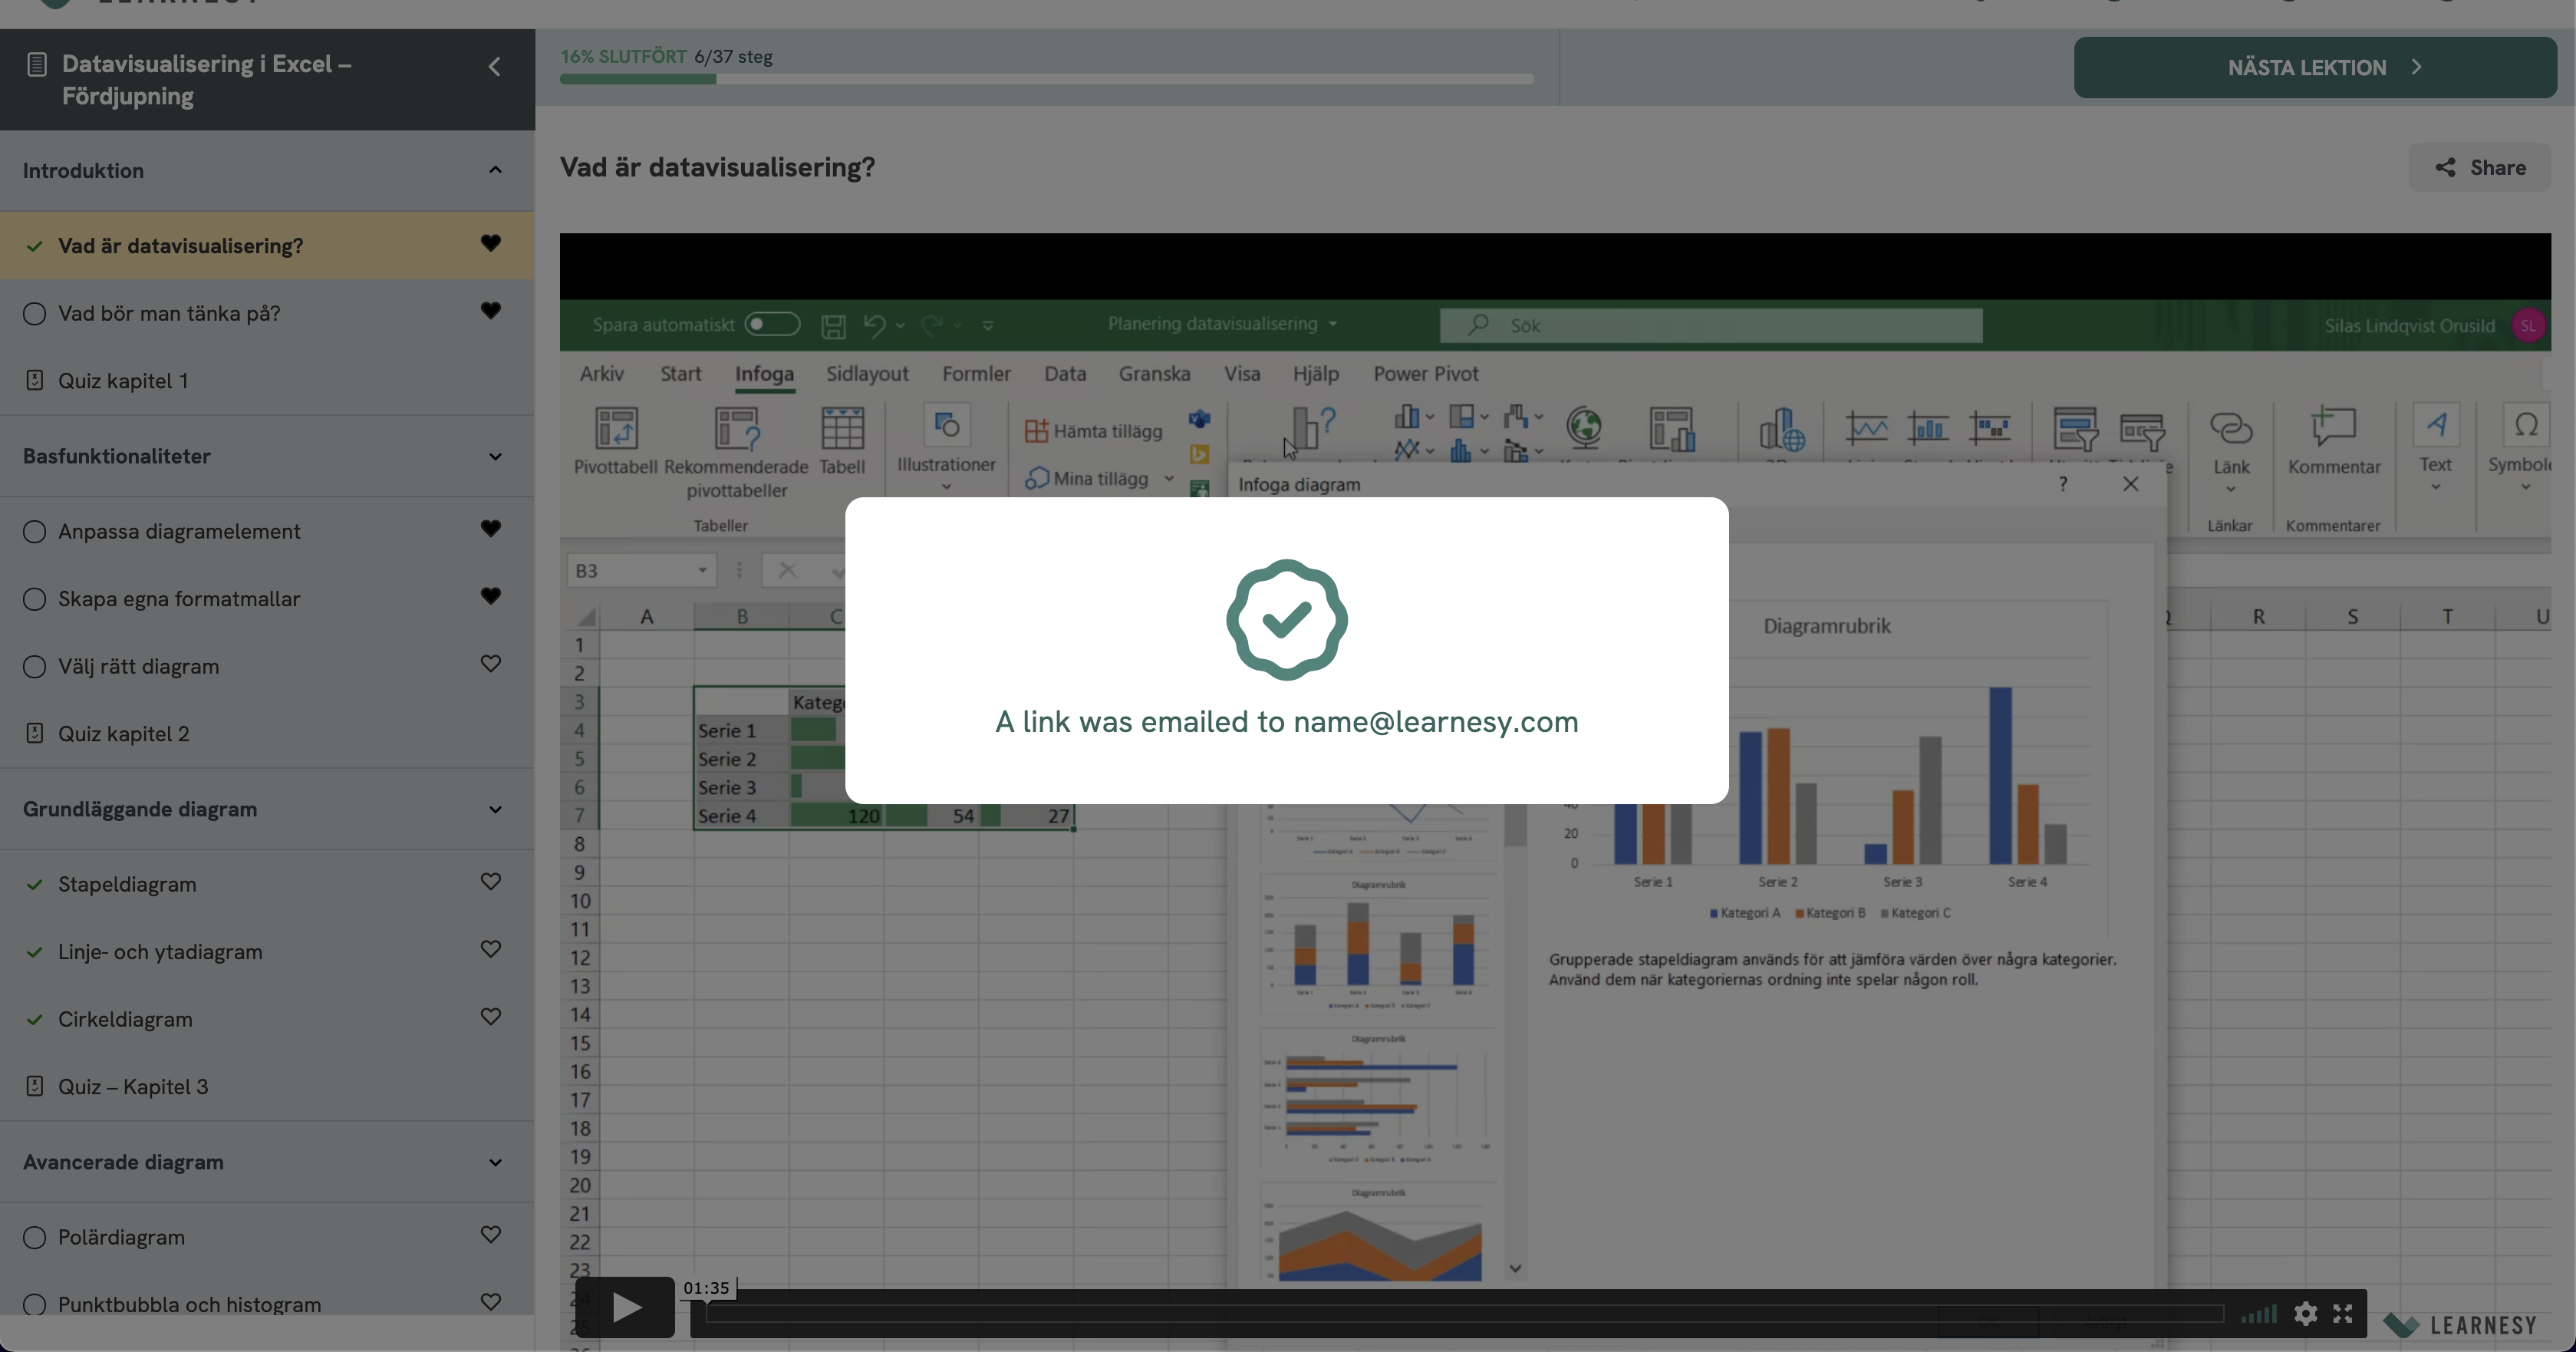Open the 'Anpassa diagramelement' lesson
This screenshot has height=1352, width=2576.
point(179,531)
